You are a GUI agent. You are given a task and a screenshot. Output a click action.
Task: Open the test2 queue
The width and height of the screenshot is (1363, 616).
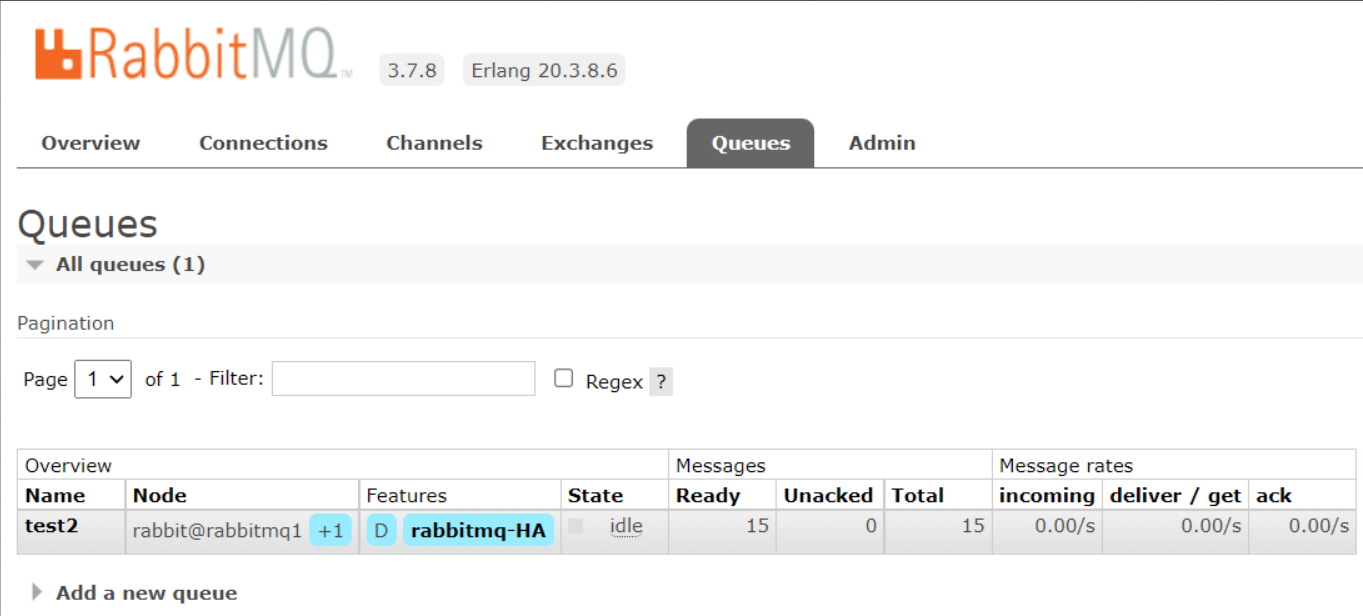click(51, 526)
